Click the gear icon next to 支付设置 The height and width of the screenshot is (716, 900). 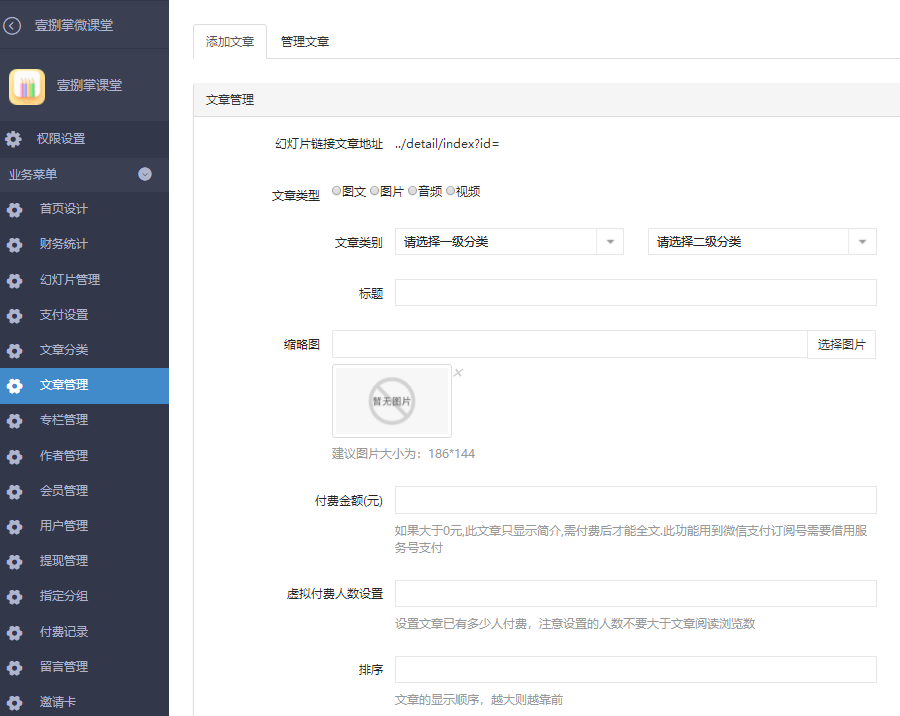point(14,315)
